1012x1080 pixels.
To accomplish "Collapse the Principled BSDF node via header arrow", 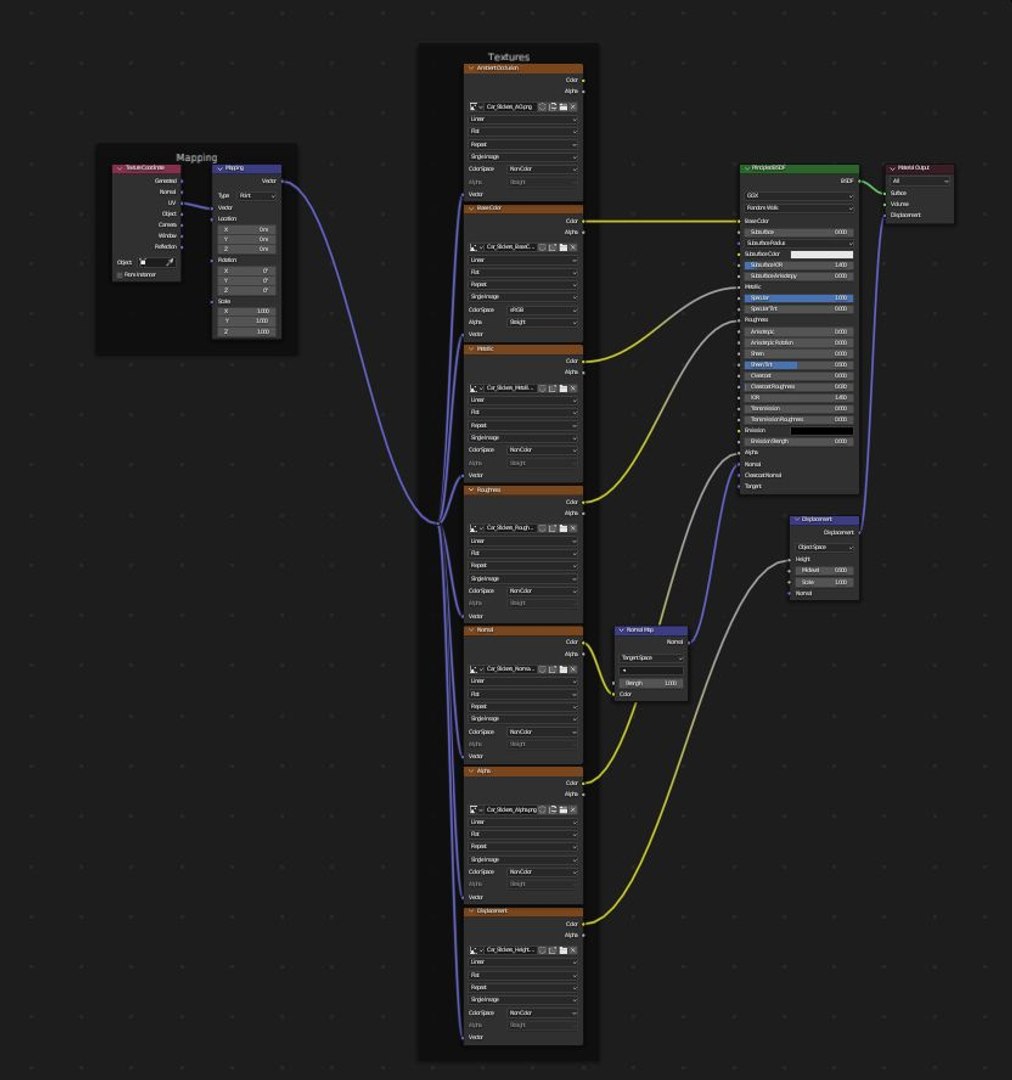I will pos(746,168).
